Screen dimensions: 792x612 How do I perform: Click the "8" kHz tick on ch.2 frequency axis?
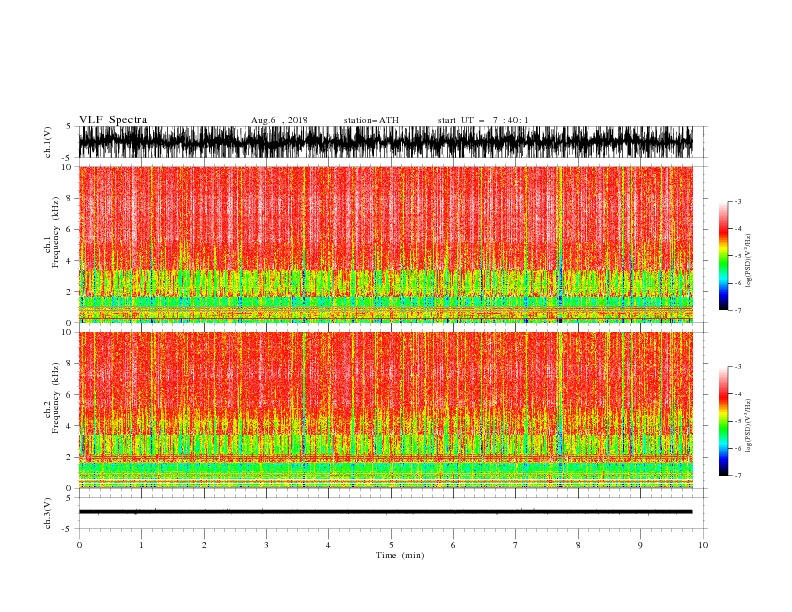click(69, 364)
